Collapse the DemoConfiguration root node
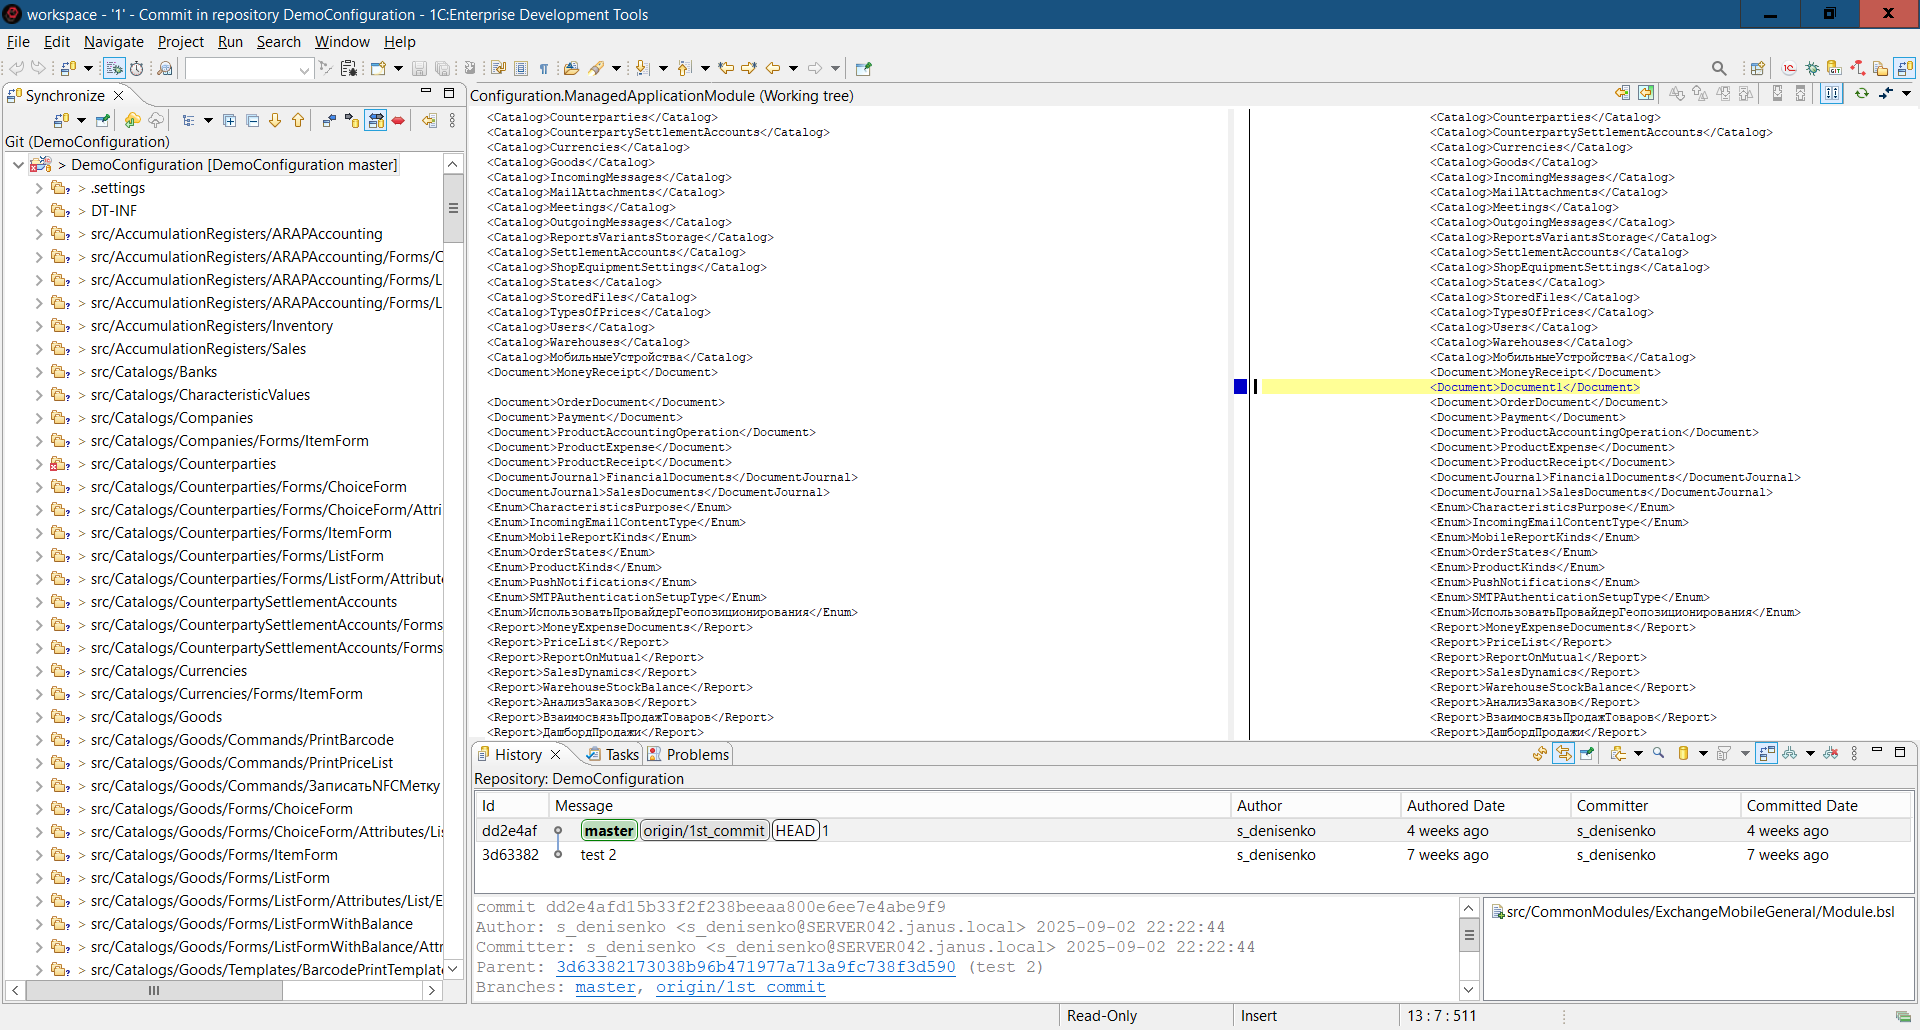 click(18, 165)
